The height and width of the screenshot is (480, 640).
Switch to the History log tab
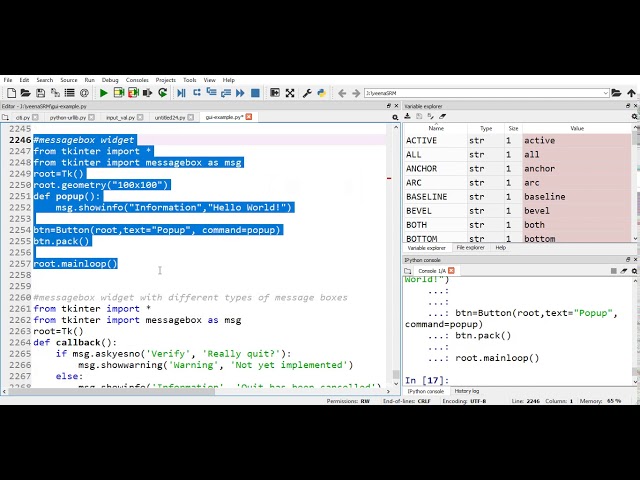point(467,391)
